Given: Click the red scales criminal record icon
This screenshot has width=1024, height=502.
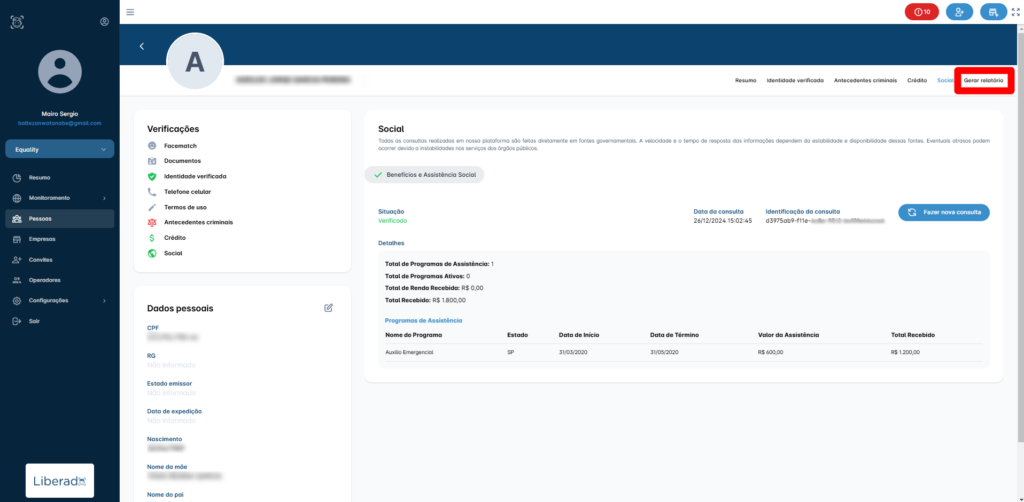Looking at the screenshot, I should [x=152, y=222].
